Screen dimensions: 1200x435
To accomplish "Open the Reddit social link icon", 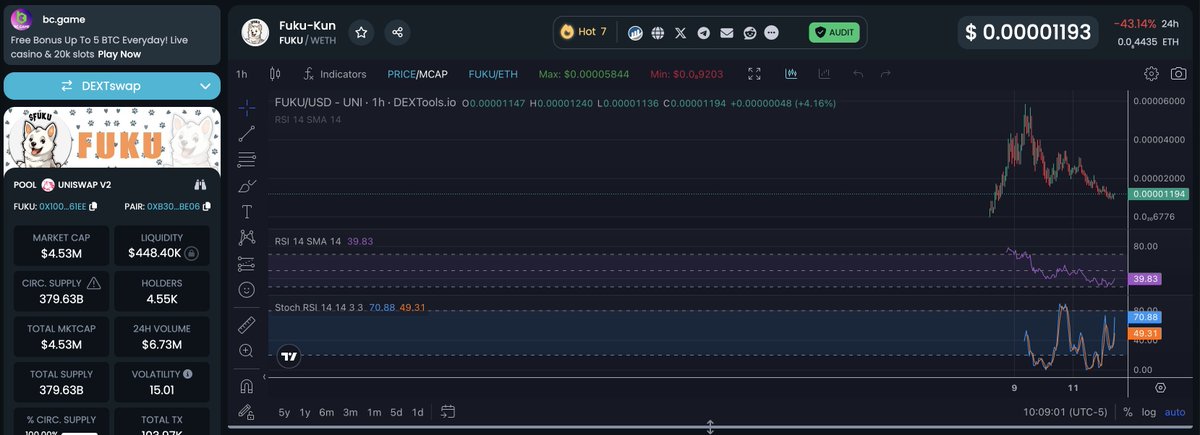I will [750, 32].
